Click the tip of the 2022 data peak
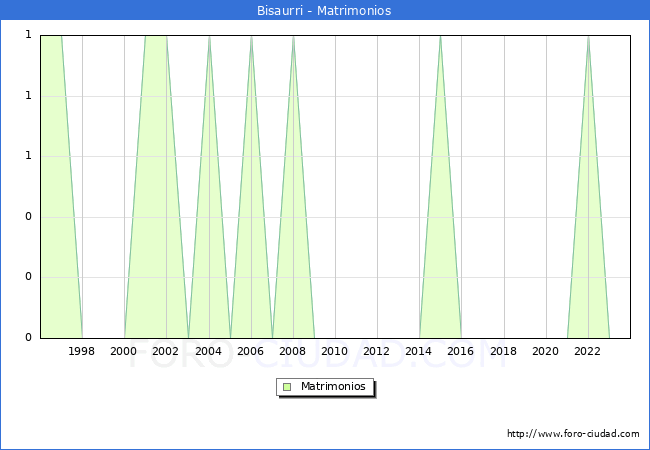The width and height of the screenshot is (650, 450). 588,37
